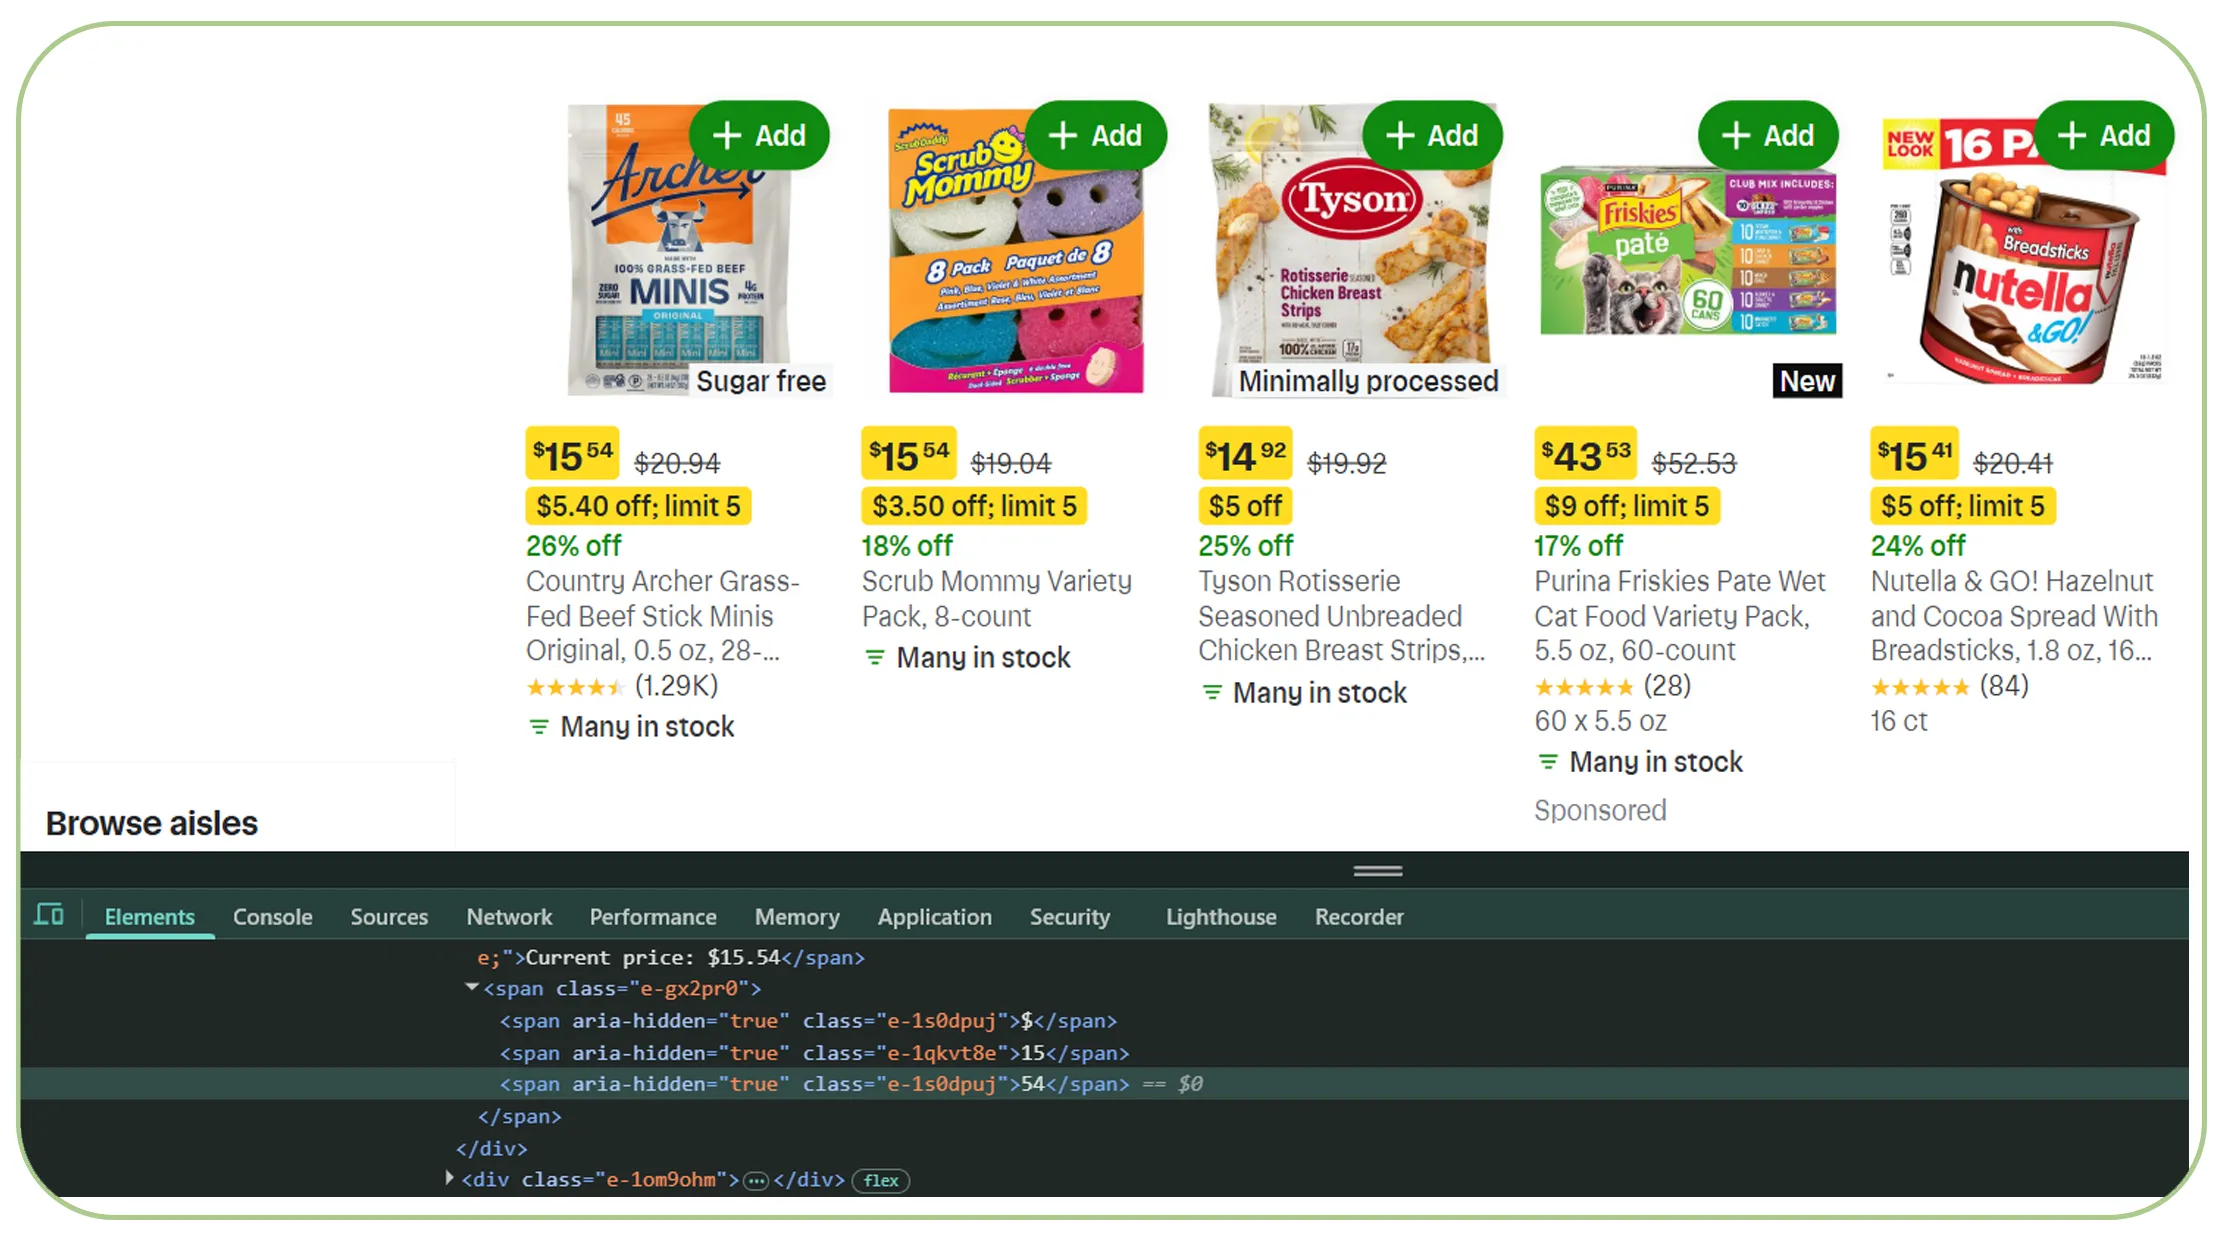Click the $3.50 off; limit 5 badge
The height and width of the screenshot is (1240, 2223).
tap(974, 506)
